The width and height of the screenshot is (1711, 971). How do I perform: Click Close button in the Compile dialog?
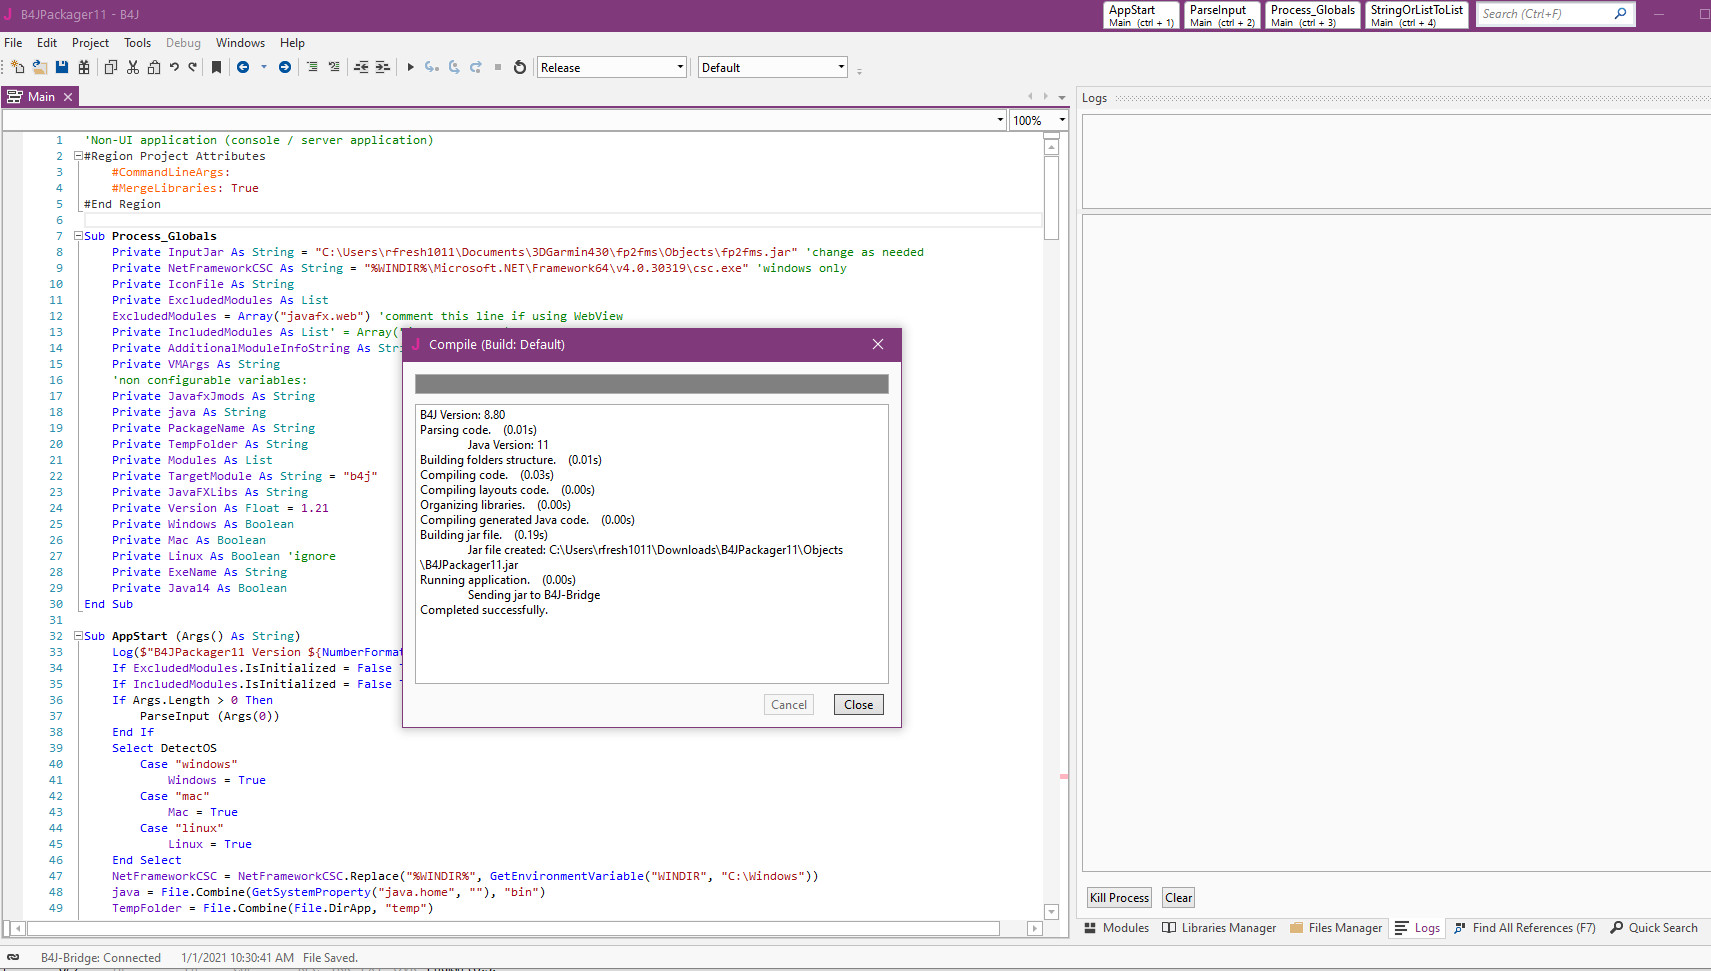tap(858, 705)
